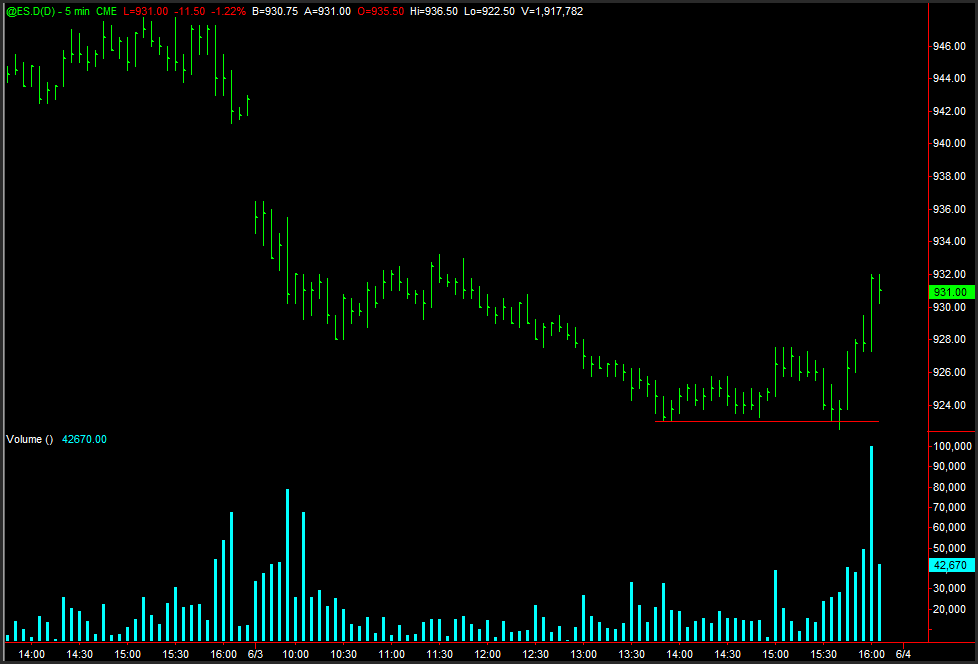
Task: Select the L=931.00 last price value
Action: pyautogui.click(x=145, y=11)
